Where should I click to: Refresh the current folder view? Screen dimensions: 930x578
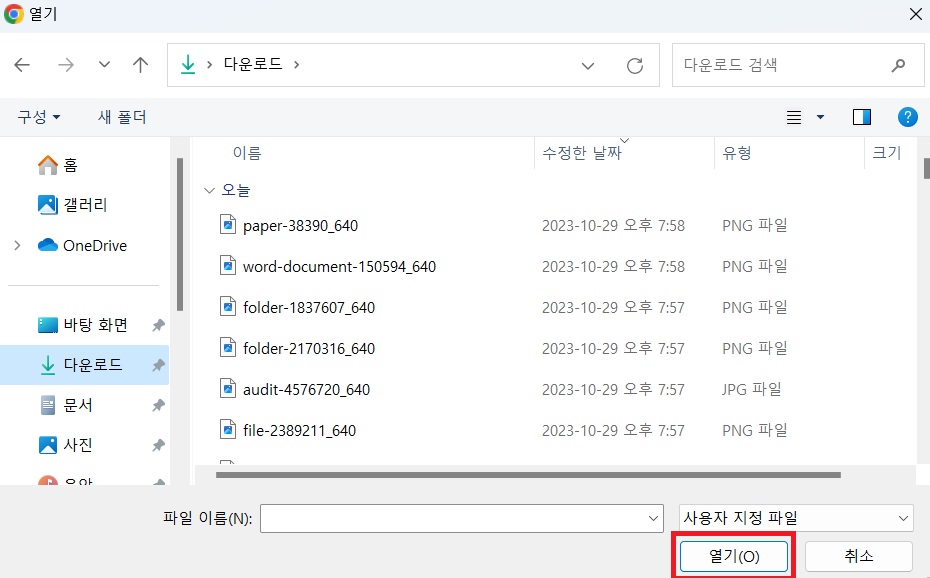click(635, 64)
